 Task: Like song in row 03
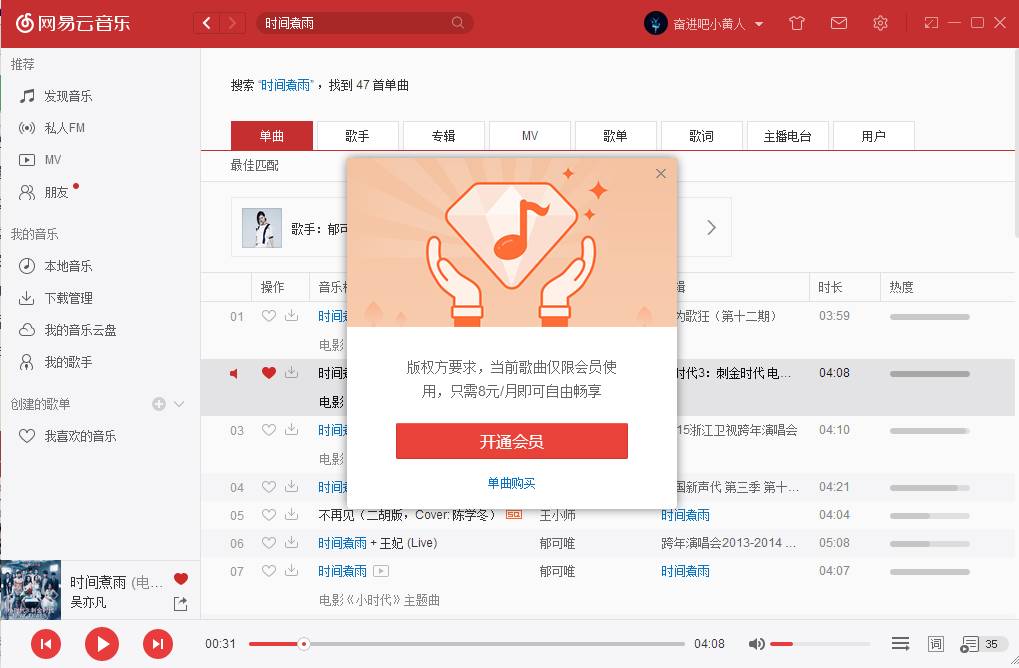coord(268,430)
